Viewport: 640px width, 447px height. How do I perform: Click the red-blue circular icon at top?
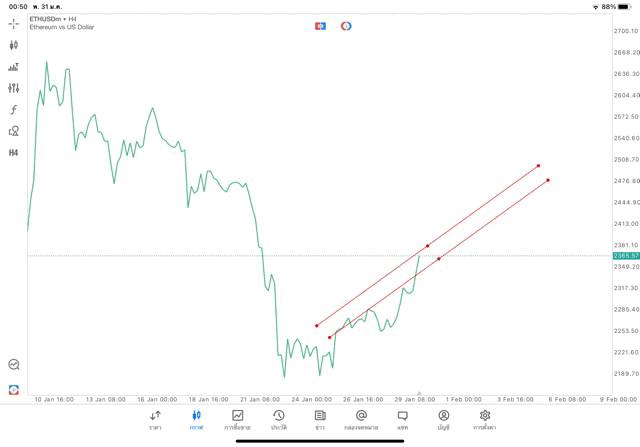tap(346, 26)
